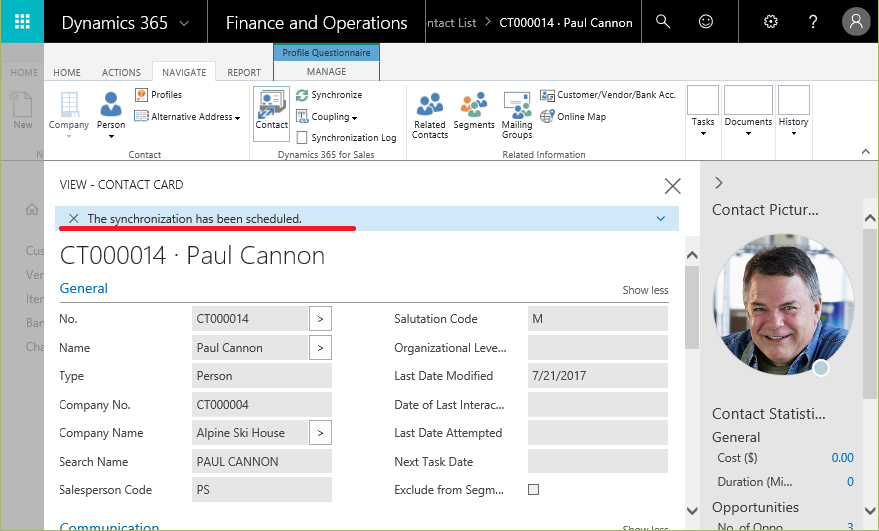Open the MANAGE tab
This screenshot has height=531, width=879.
coord(326,72)
